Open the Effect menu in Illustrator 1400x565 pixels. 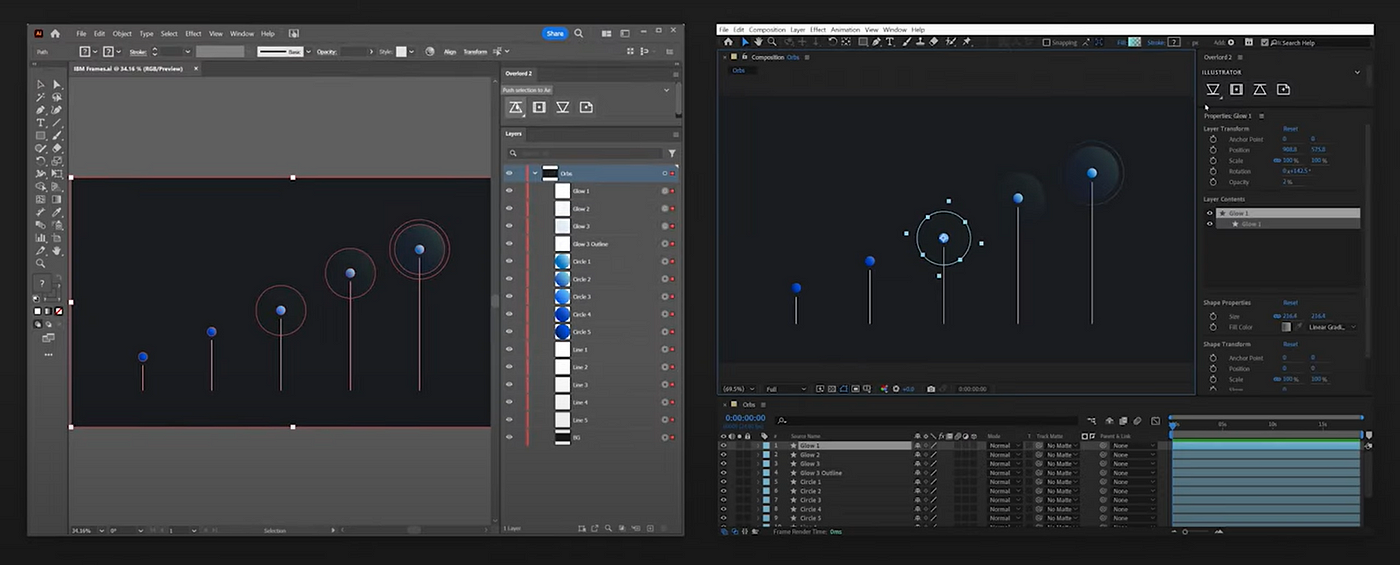(193, 34)
